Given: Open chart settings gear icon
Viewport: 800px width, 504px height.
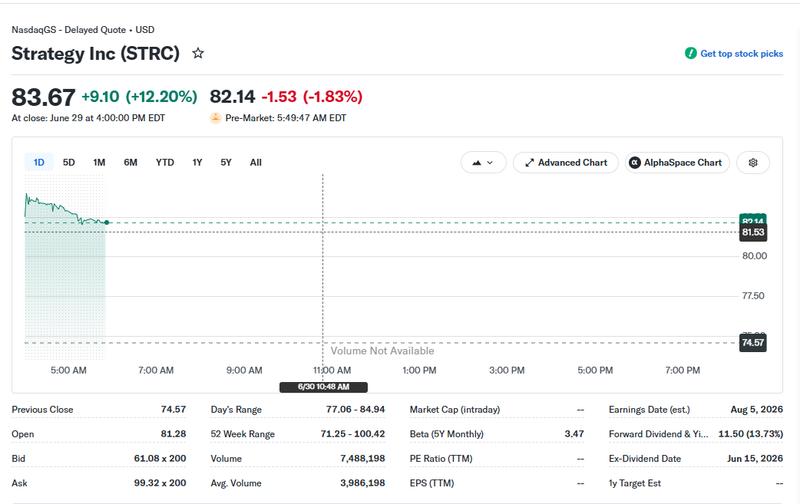Looking at the screenshot, I should pos(753,163).
